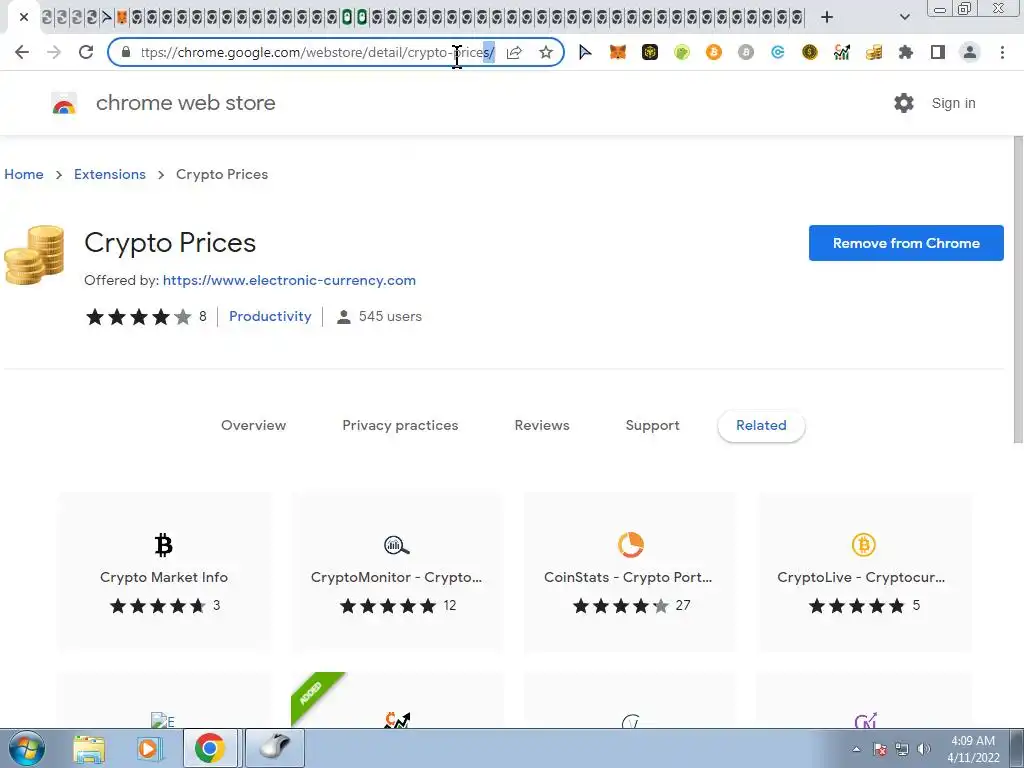Image resolution: width=1024 pixels, height=768 pixels.
Task: Switch to the Support tab
Action: [652, 426]
